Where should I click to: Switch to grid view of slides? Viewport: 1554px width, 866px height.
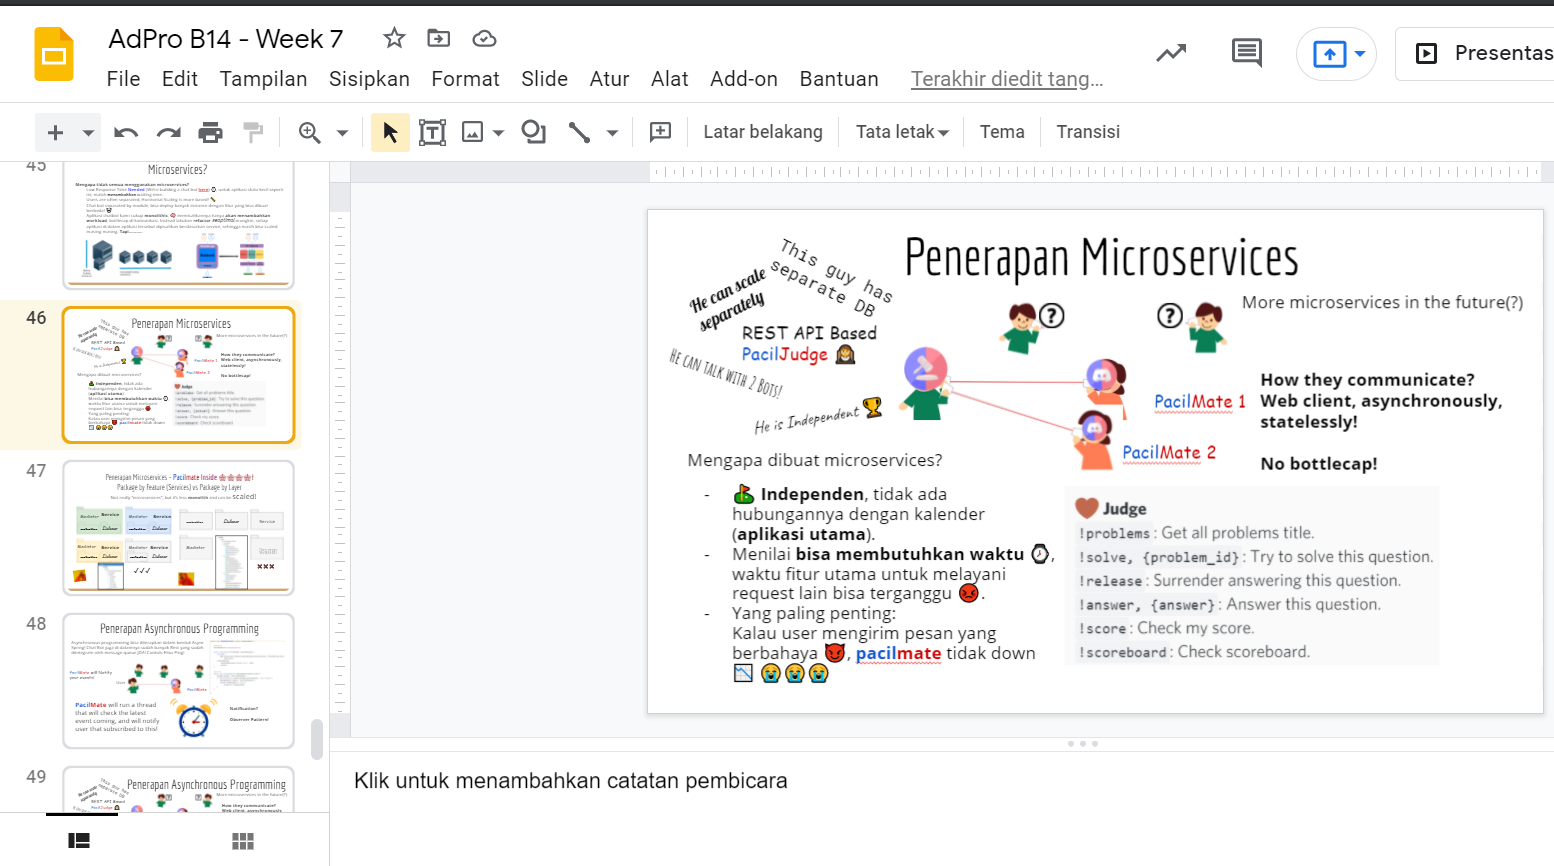pos(243,841)
